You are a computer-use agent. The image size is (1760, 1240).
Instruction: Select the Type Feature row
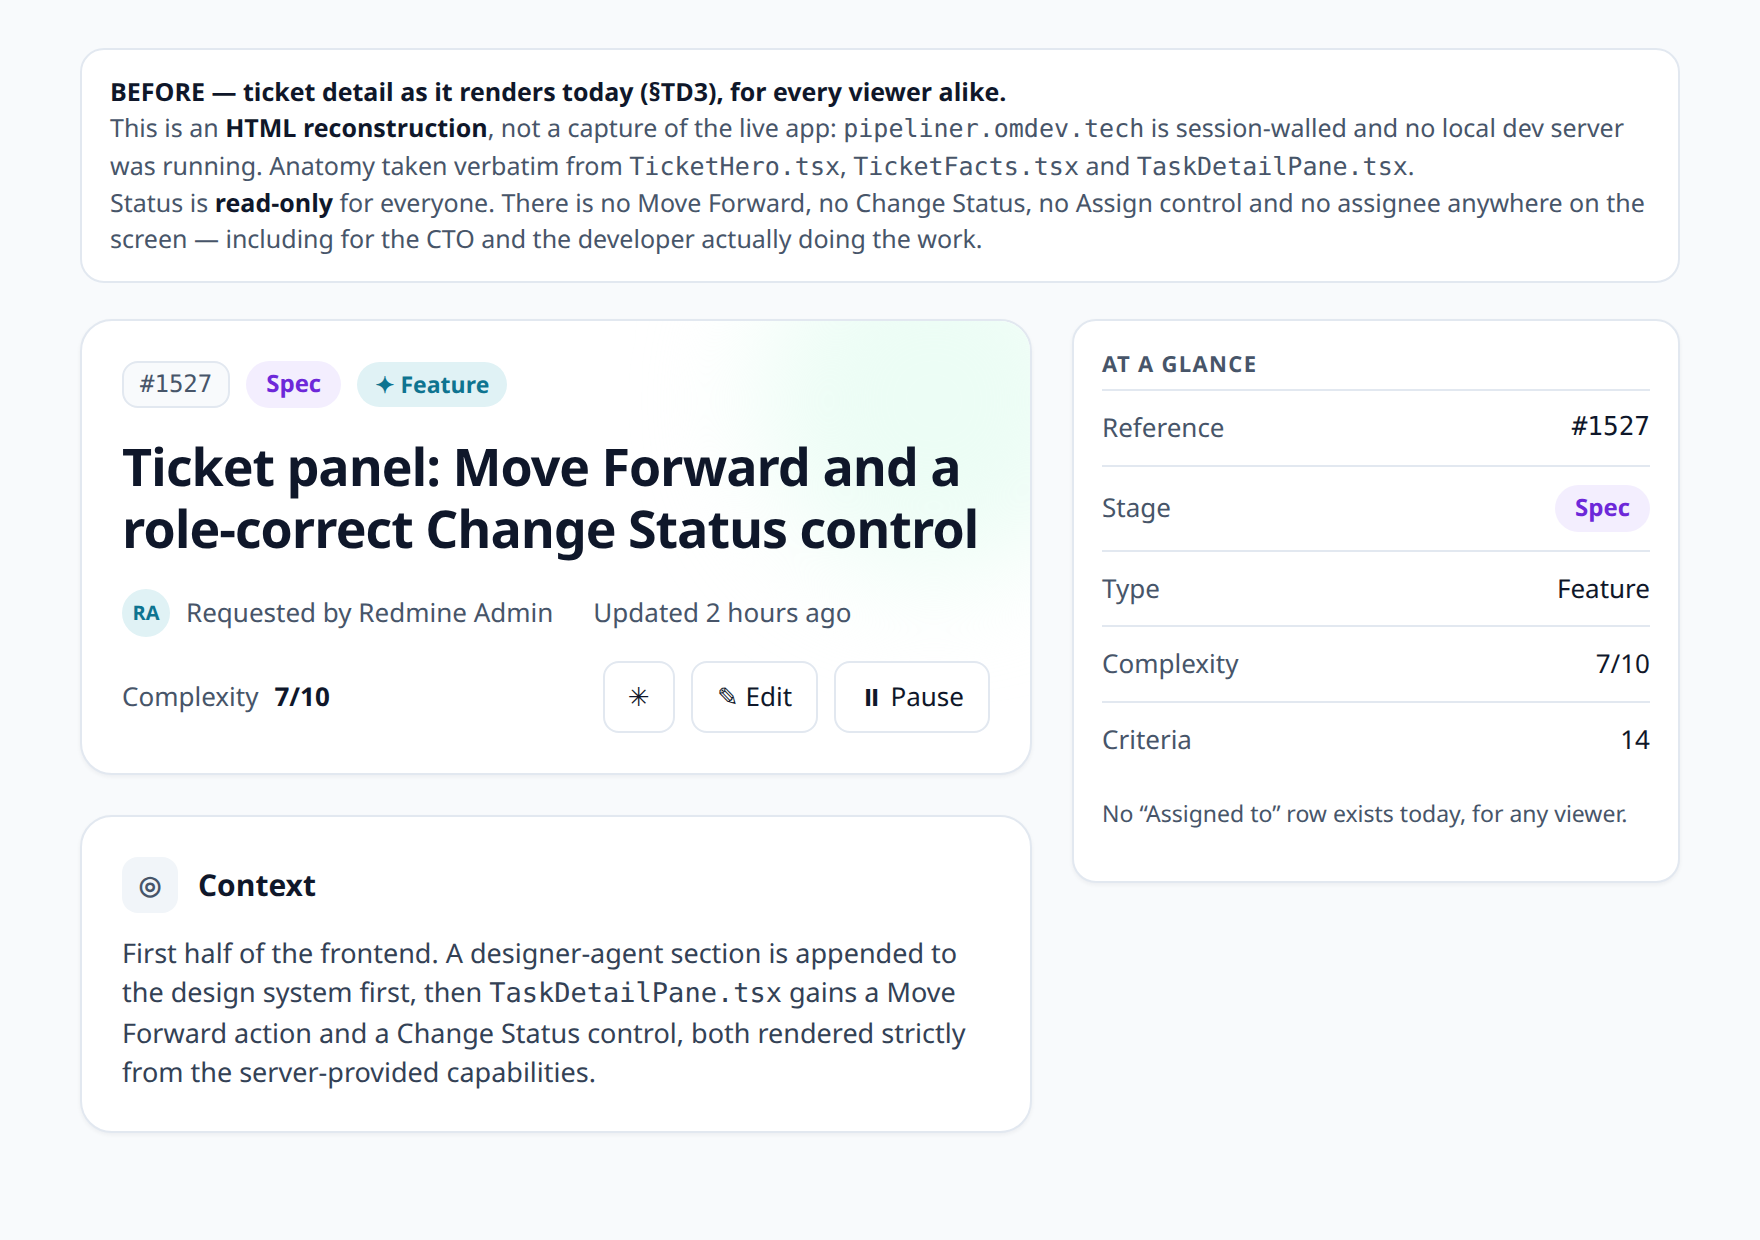1376,589
